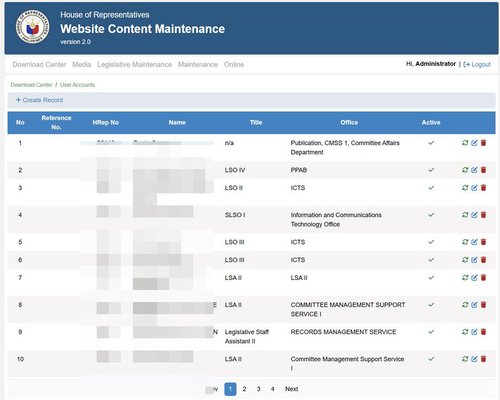
Task: Select current page 1 in pagination
Action: (x=230, y=389)
